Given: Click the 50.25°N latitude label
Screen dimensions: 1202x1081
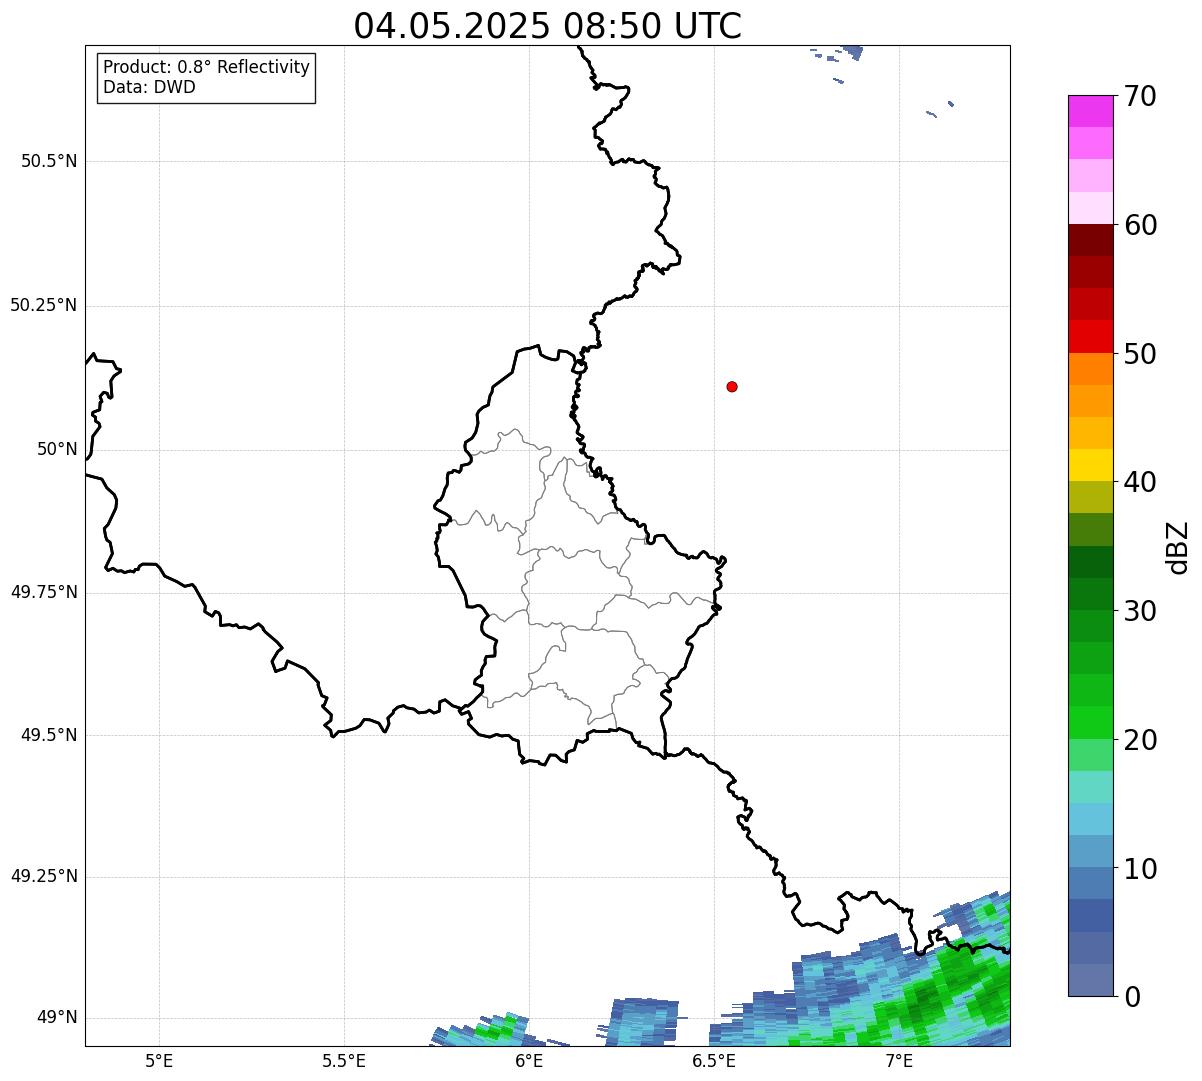Looking at the screenshot, I should tap(44, 305).
